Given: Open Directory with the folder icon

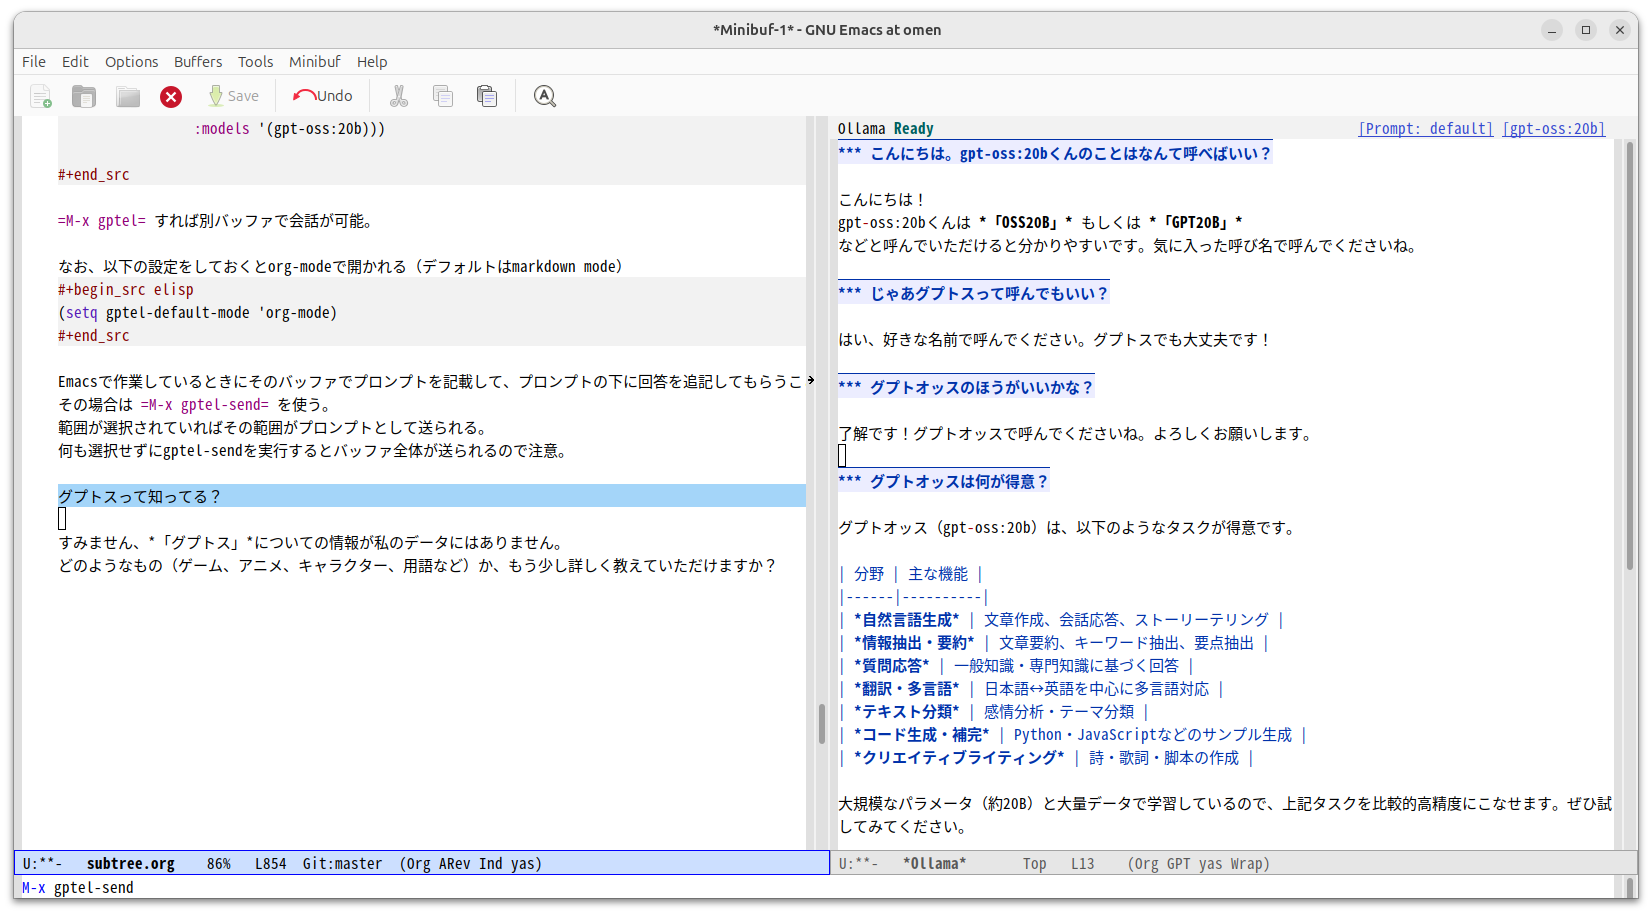Looking at the screenshot, I should click(128, 96).
